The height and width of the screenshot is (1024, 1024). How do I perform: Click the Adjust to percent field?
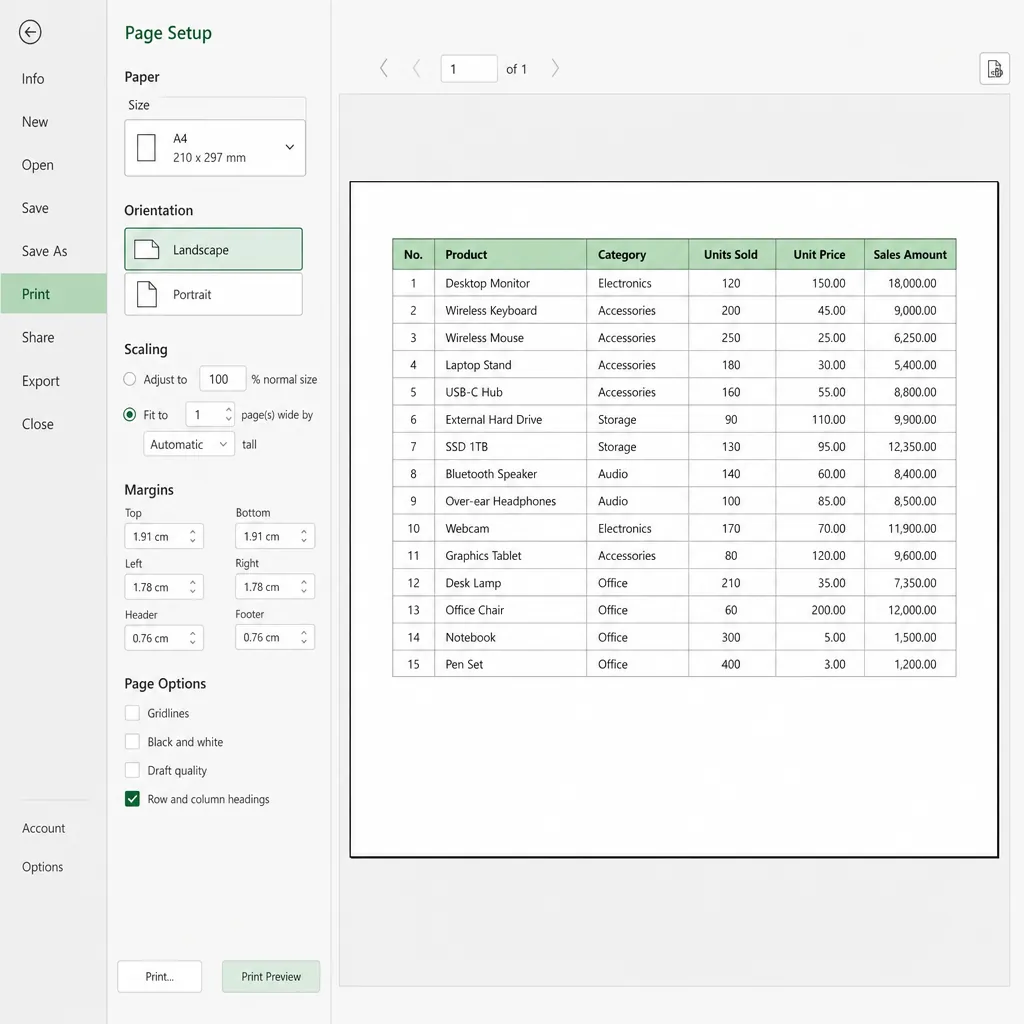pyautogui.click(x=223, y=379)
